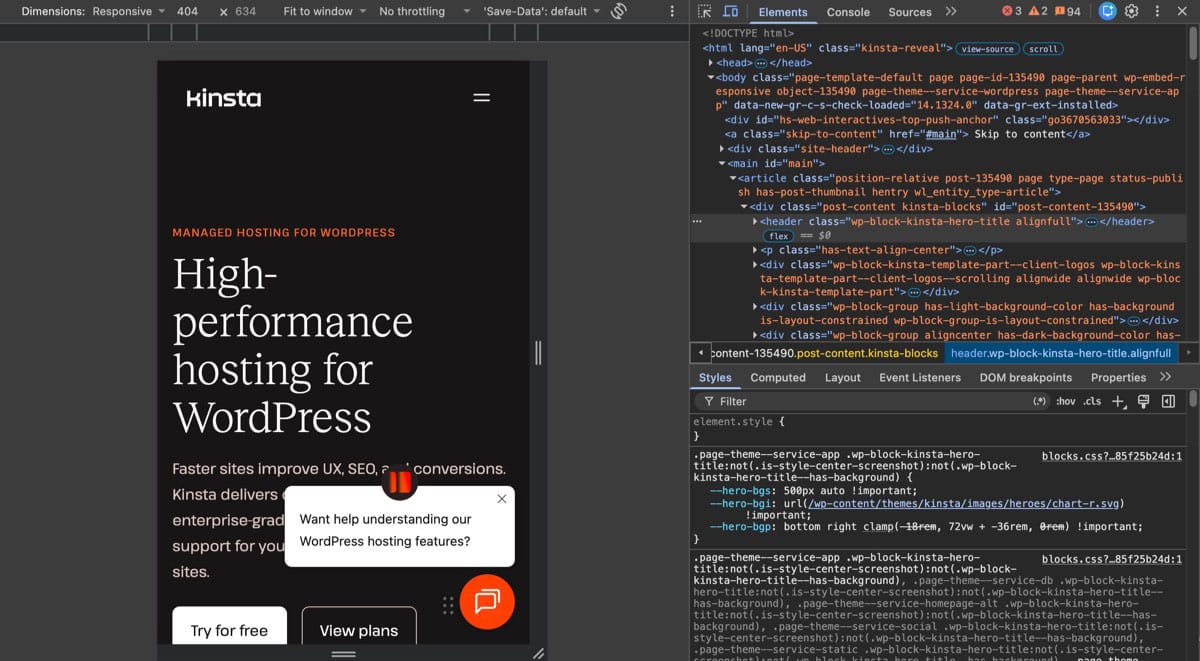Click the view-source badge
The image size is (1200, 661).
click(x=988, y=48)
